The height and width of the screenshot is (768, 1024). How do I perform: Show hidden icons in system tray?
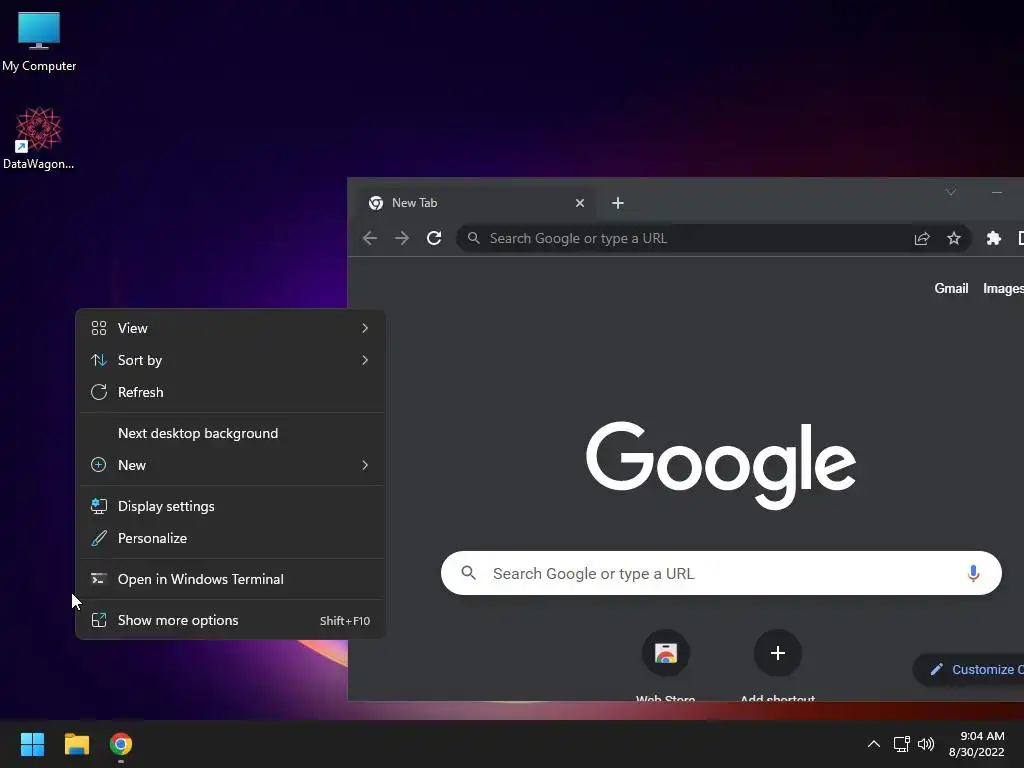point(873,744)
